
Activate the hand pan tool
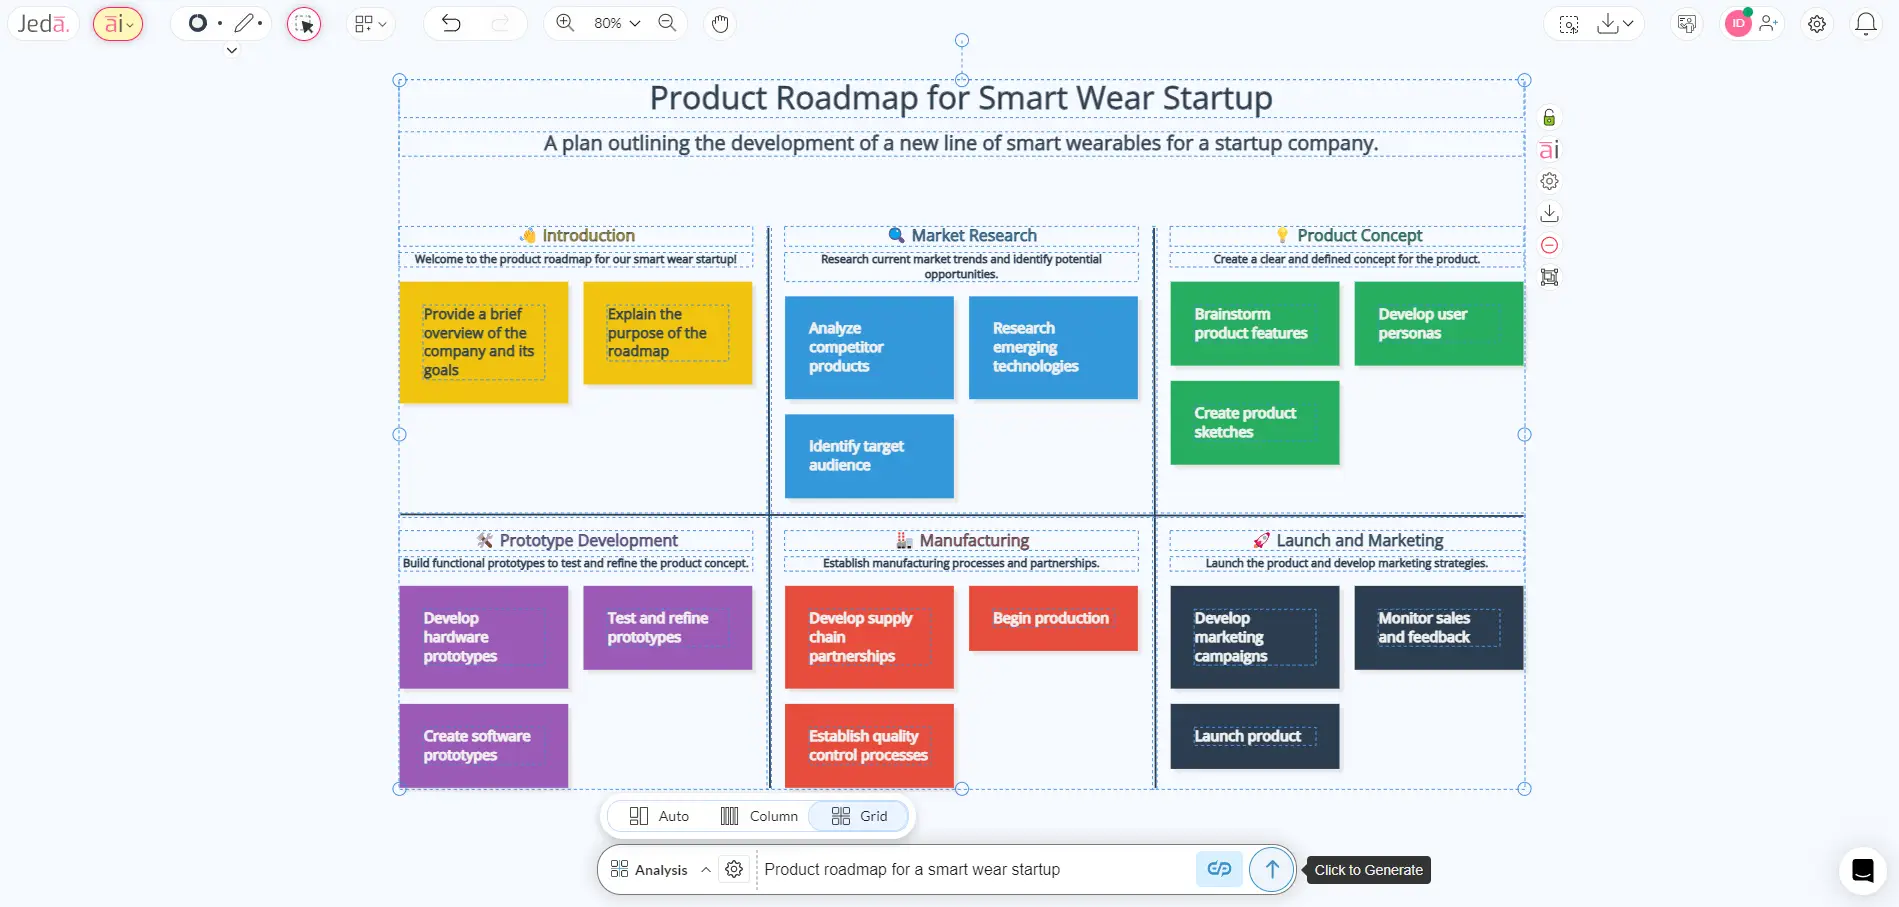pos(719,23)
